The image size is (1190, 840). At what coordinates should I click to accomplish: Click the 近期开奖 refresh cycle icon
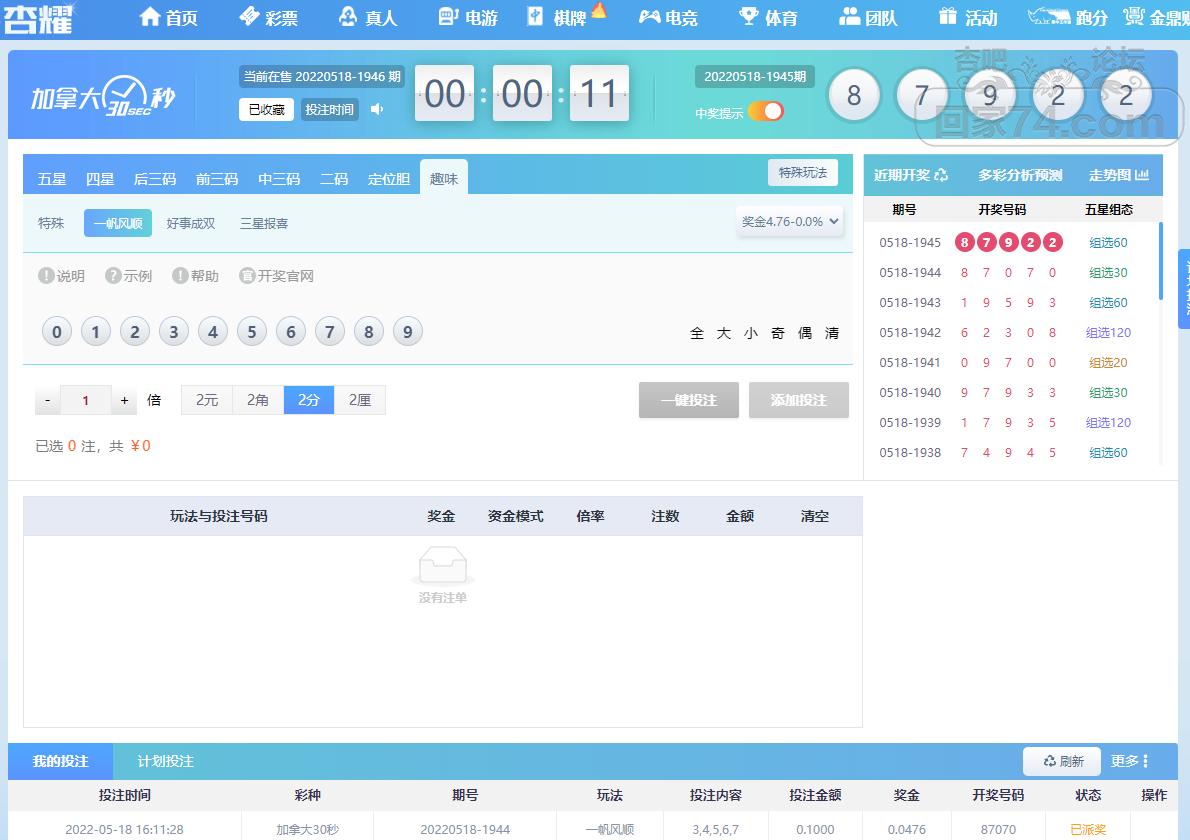941,175
